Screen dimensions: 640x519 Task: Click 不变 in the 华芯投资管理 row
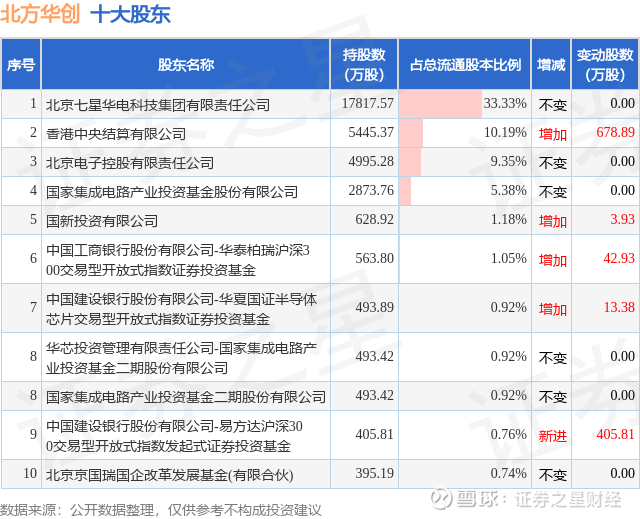point(553,358)
